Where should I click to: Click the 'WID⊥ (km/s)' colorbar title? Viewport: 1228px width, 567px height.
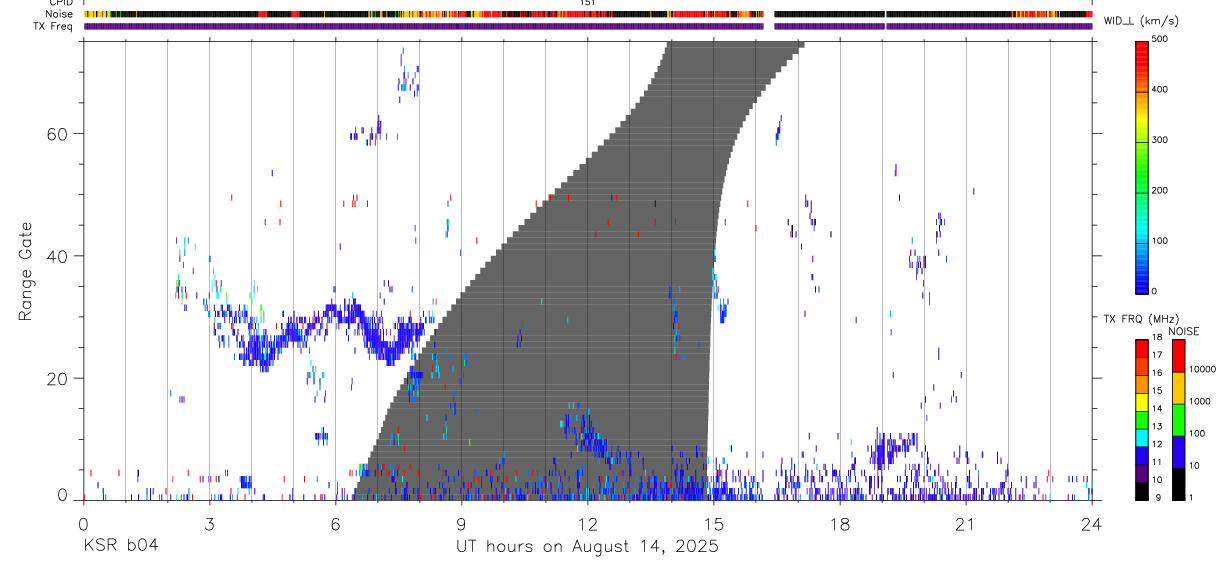pos(1140,21)
